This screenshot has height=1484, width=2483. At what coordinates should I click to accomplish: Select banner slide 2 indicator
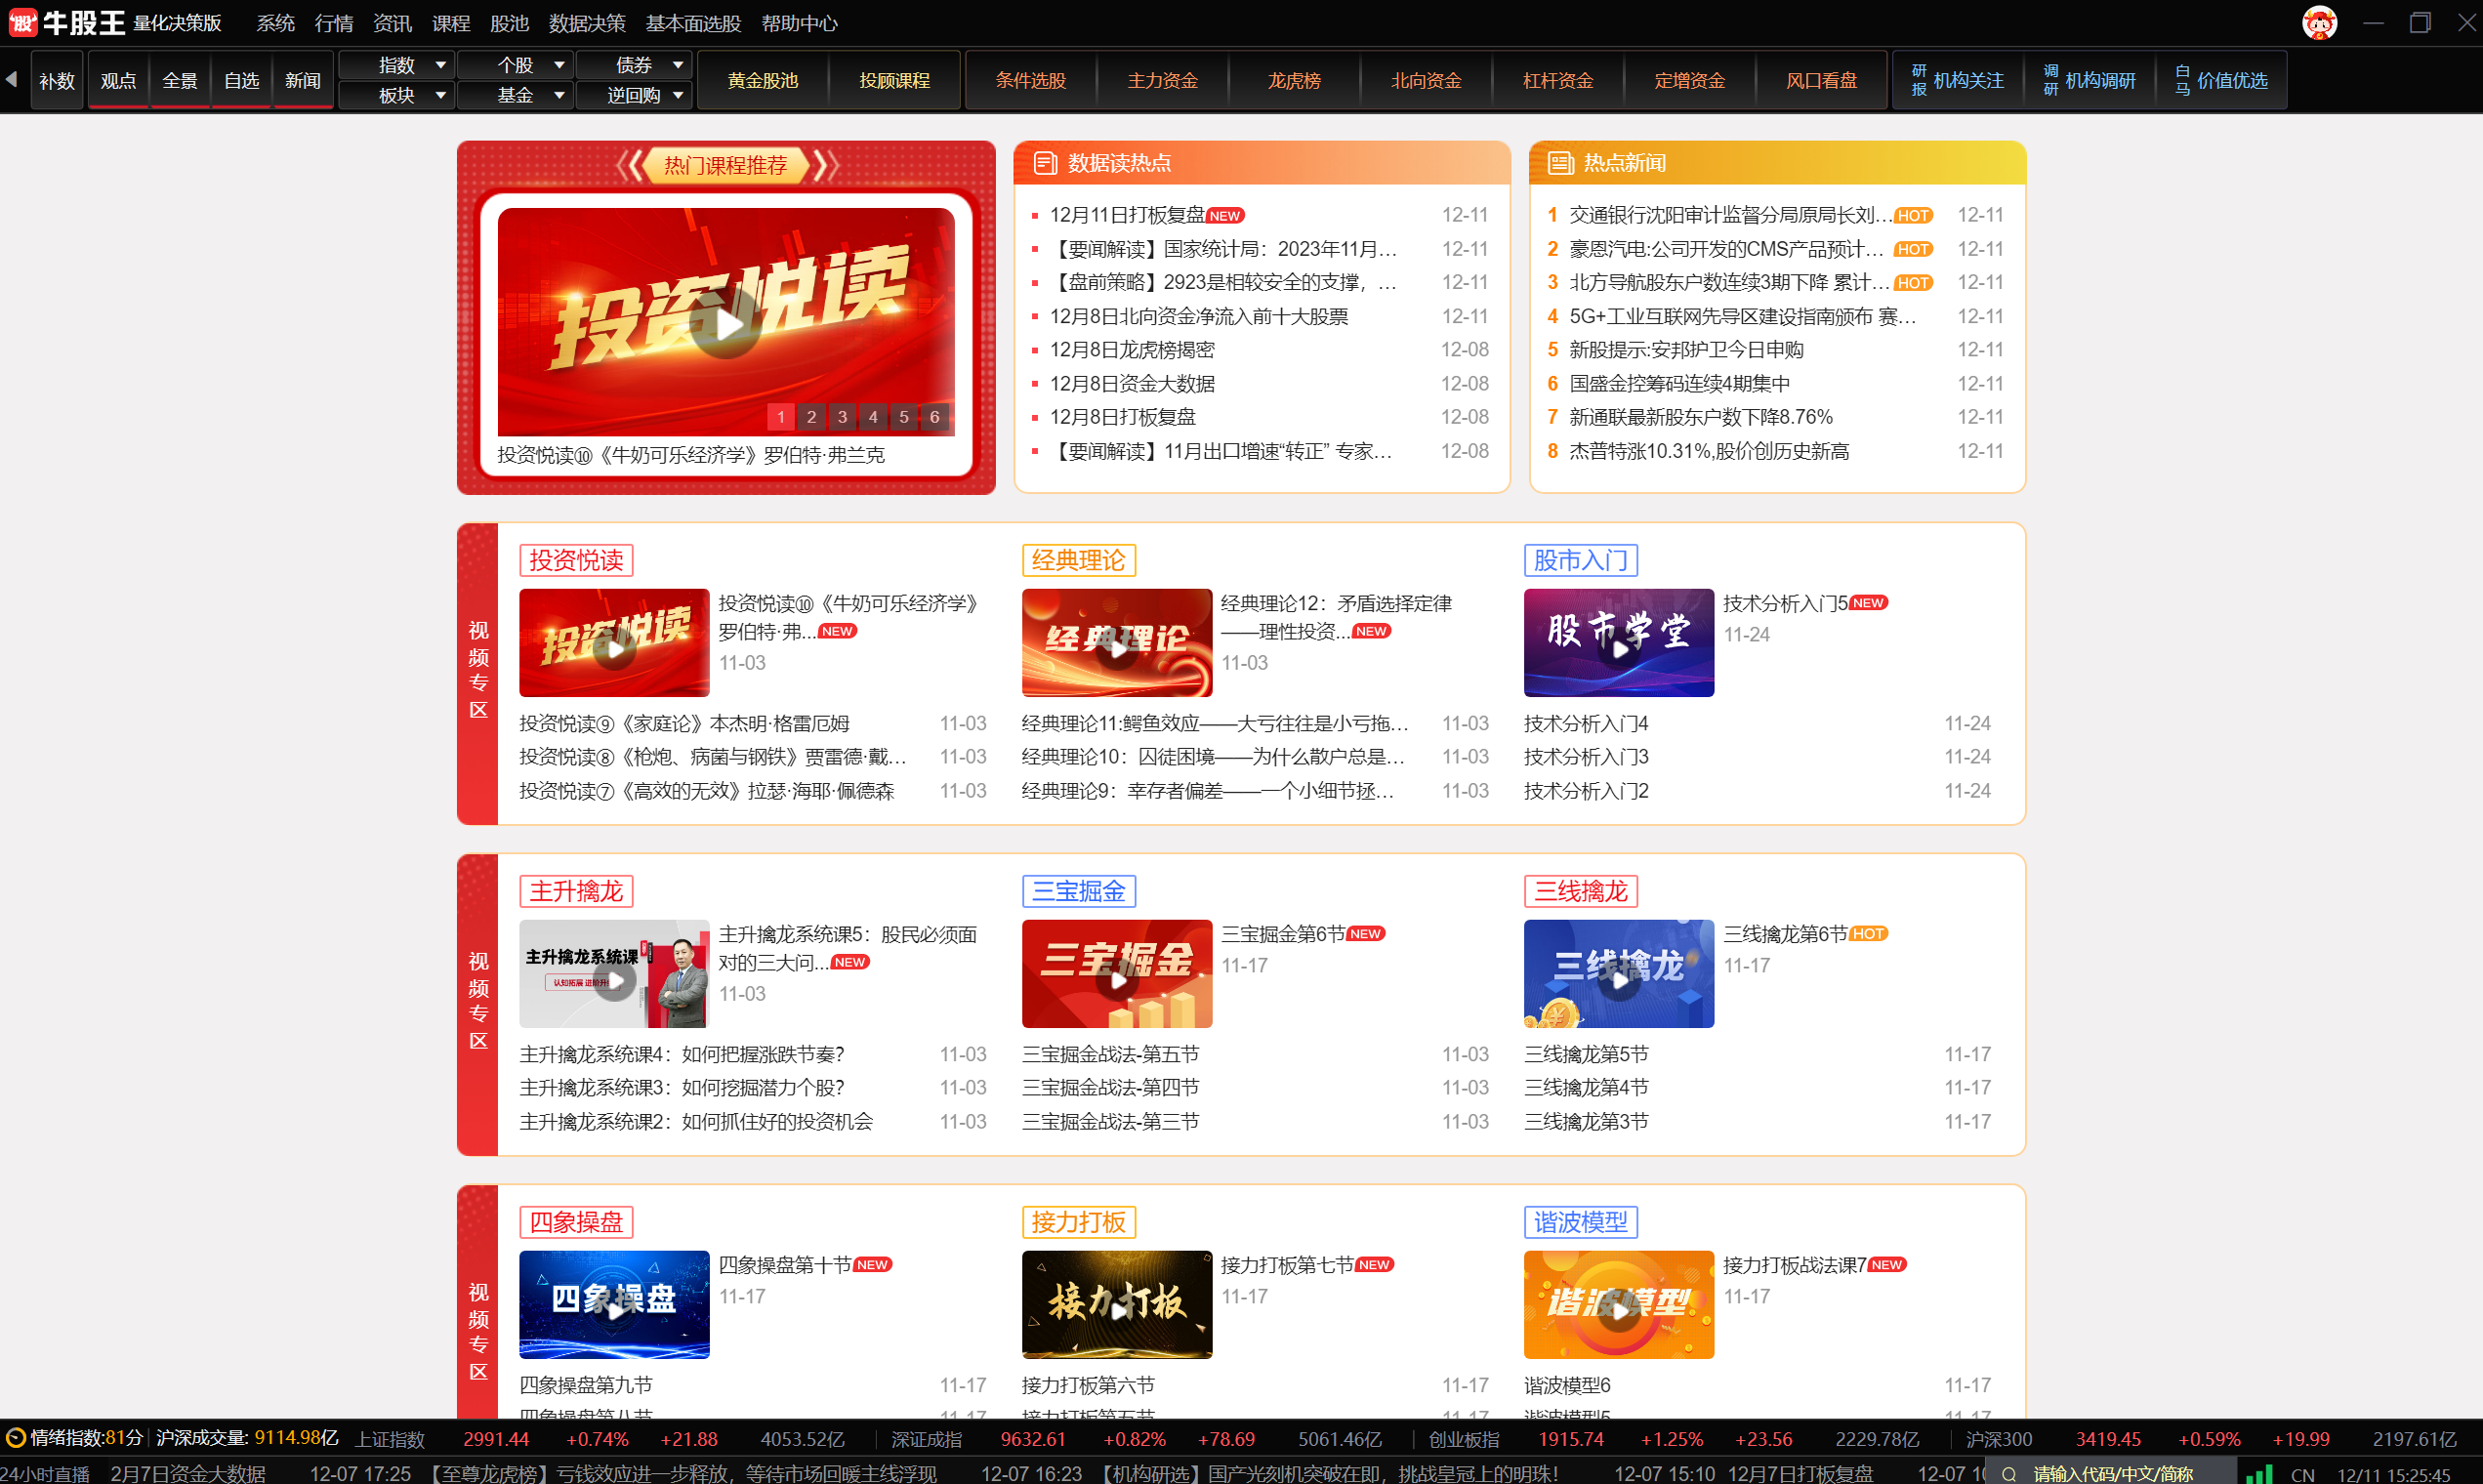click(811, 417)
